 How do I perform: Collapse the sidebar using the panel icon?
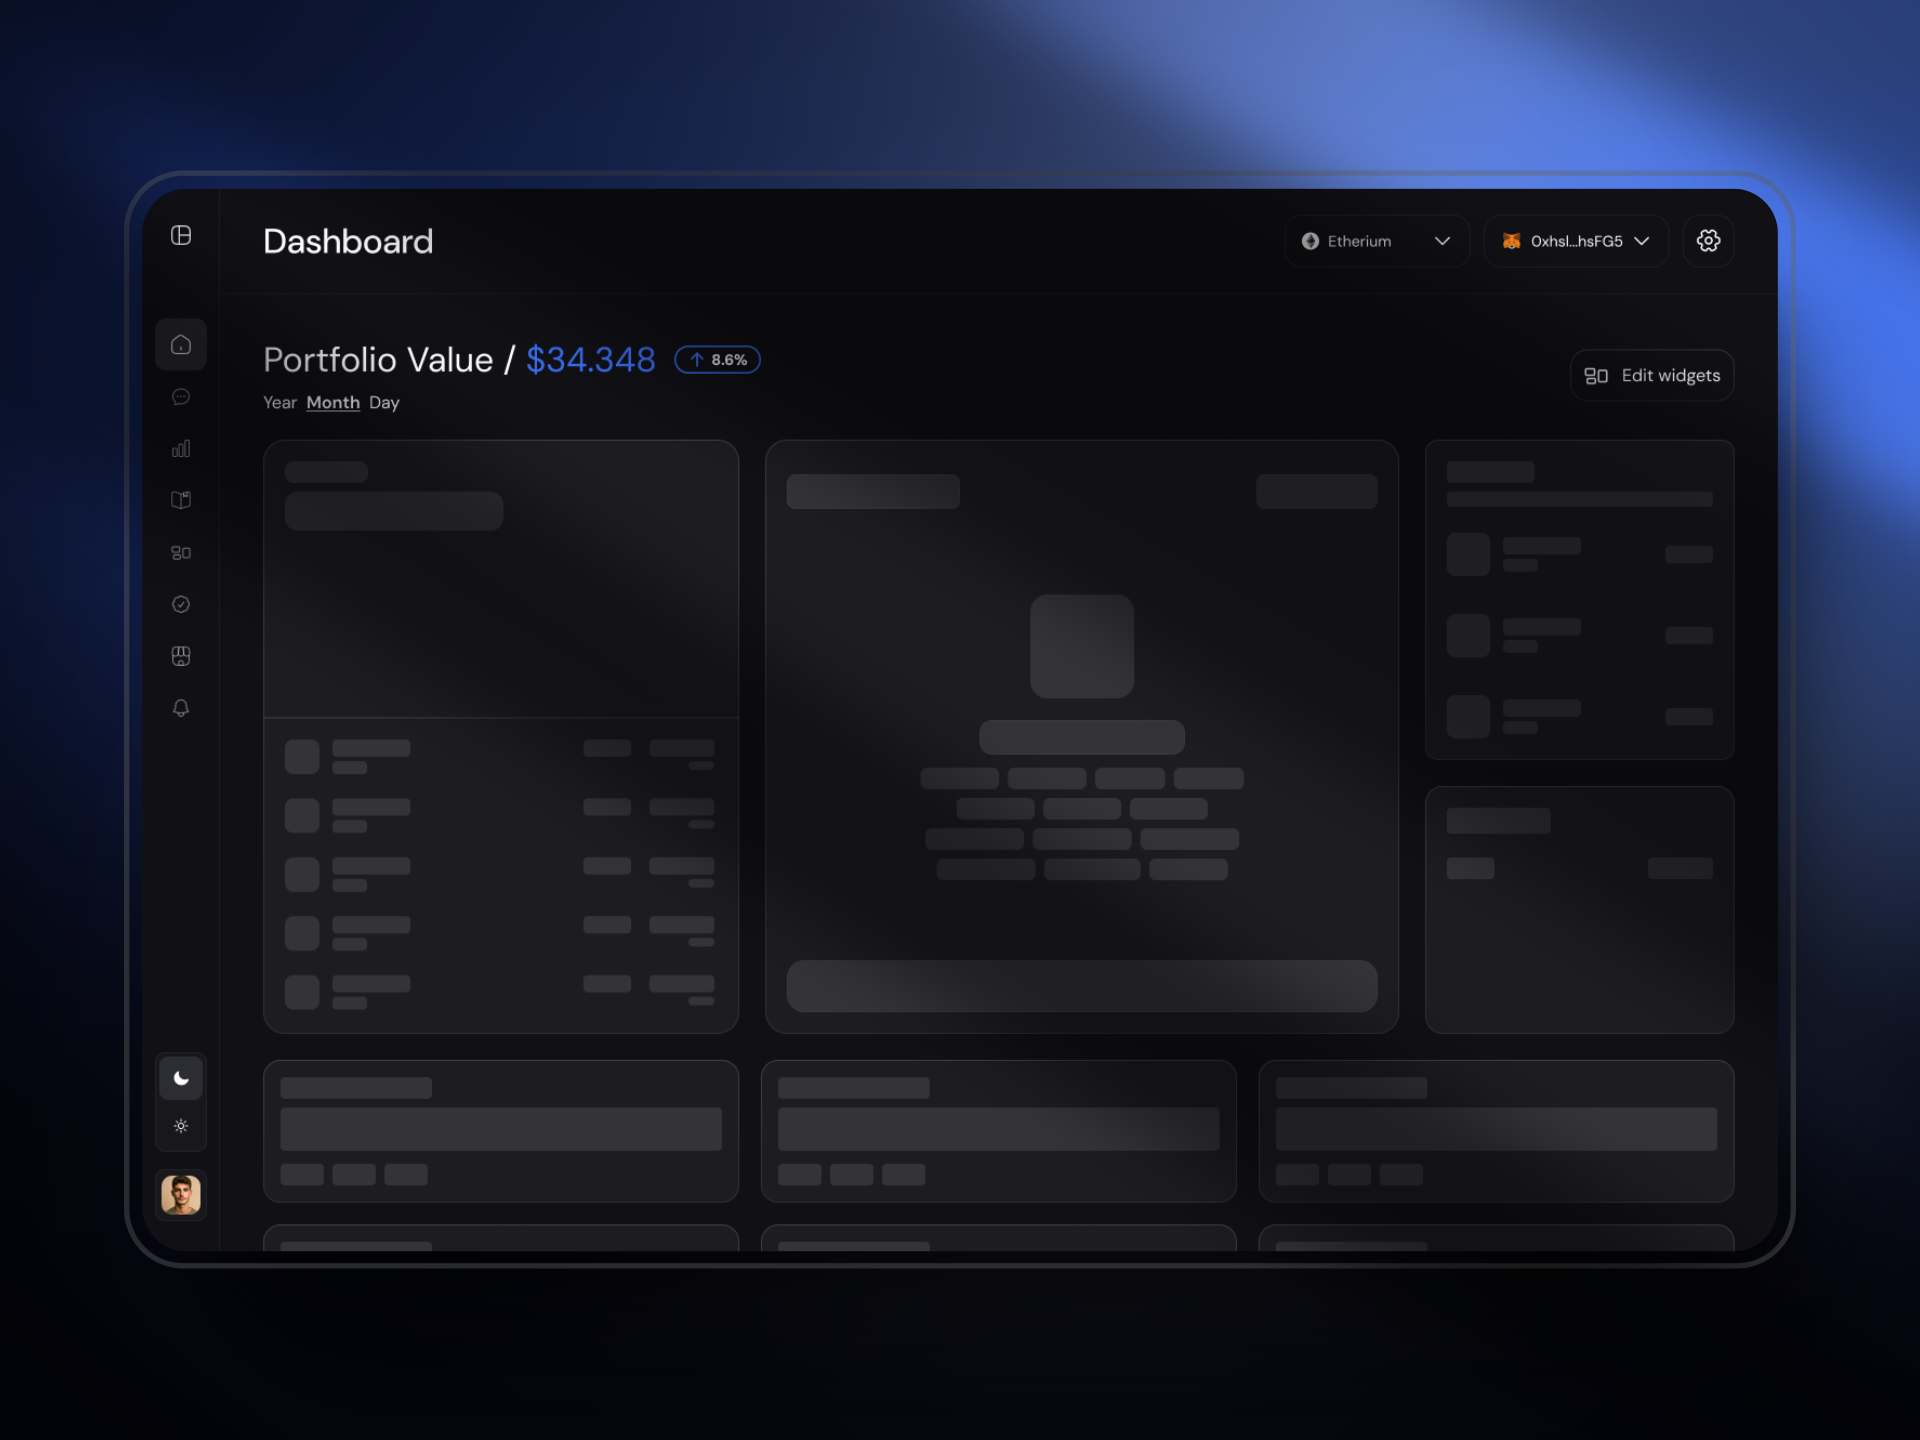pyautogui.click(x=181, y=235)
